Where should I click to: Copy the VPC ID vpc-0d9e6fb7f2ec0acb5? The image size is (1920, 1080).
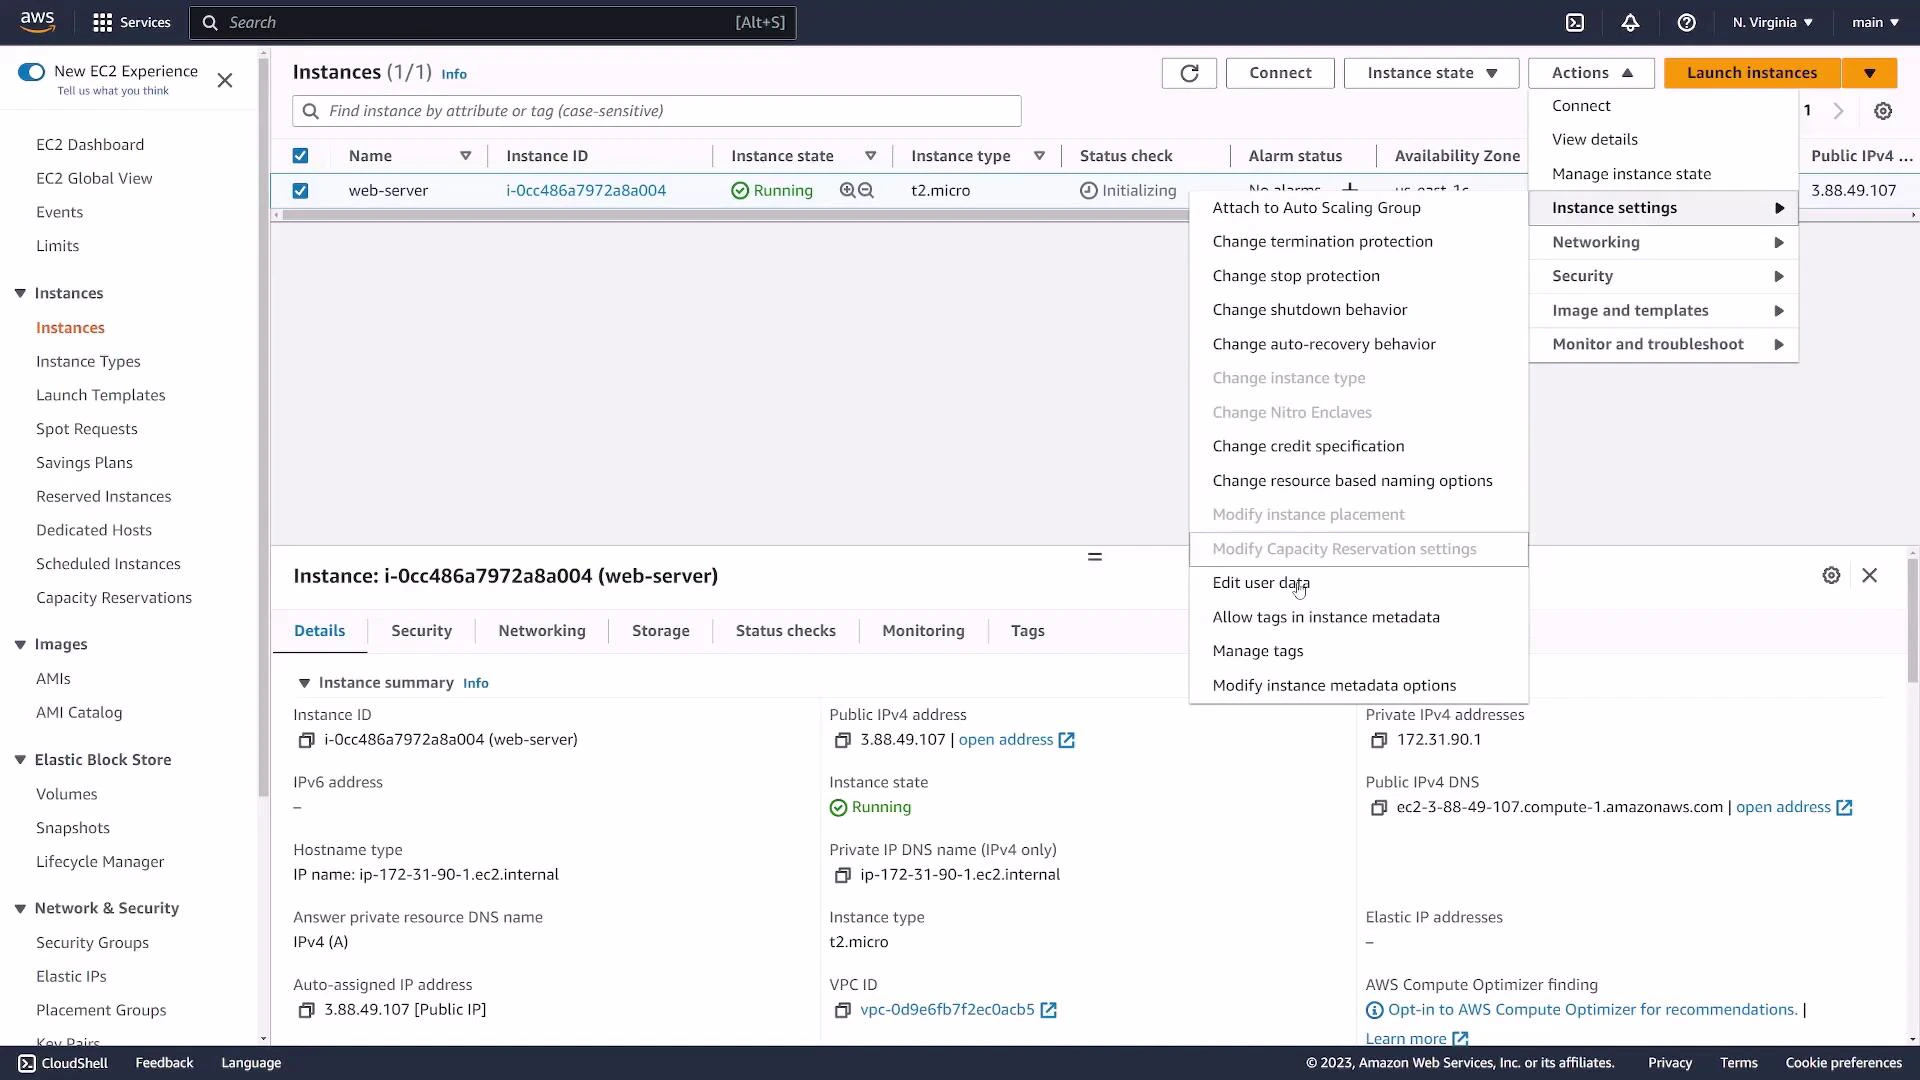click(x=843, y=1010)
